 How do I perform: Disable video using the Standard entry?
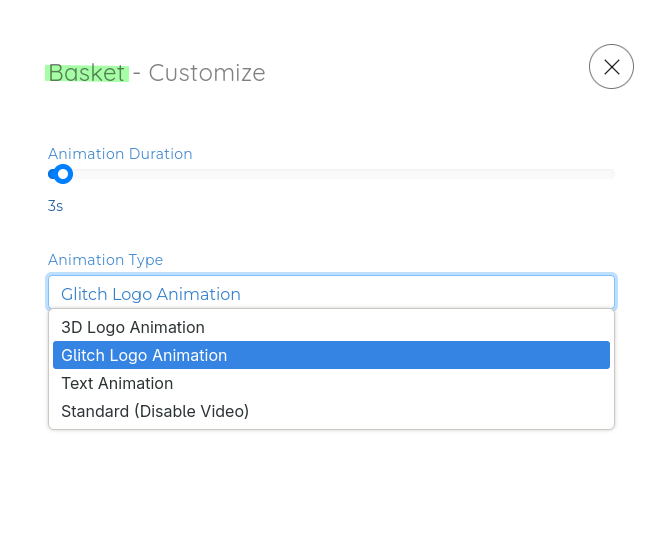pos(155,411)
